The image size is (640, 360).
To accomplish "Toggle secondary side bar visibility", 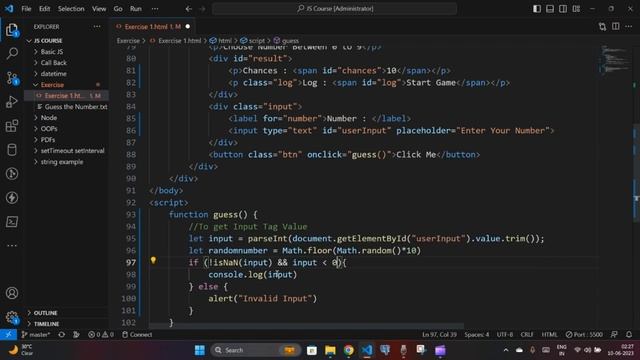I will click(563, 9).
